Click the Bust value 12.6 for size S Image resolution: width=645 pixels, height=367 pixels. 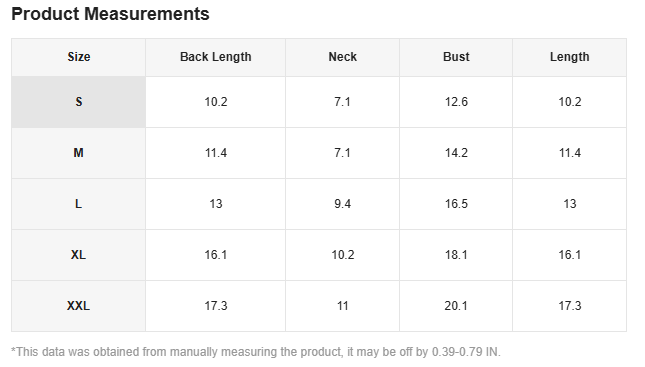tap(456, 102)
